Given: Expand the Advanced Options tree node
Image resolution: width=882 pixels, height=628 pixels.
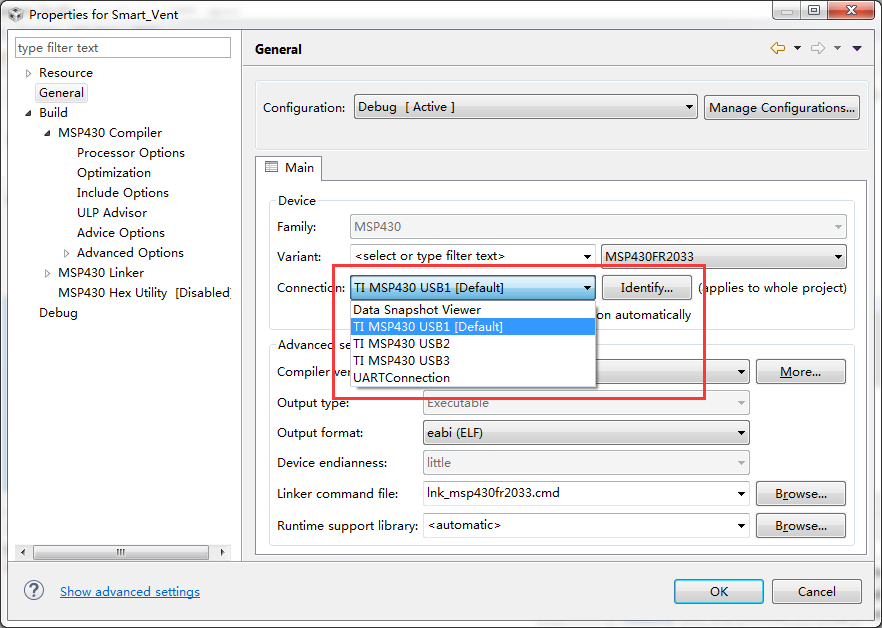Looking at the screenshot, I should (x=66, y=253).
